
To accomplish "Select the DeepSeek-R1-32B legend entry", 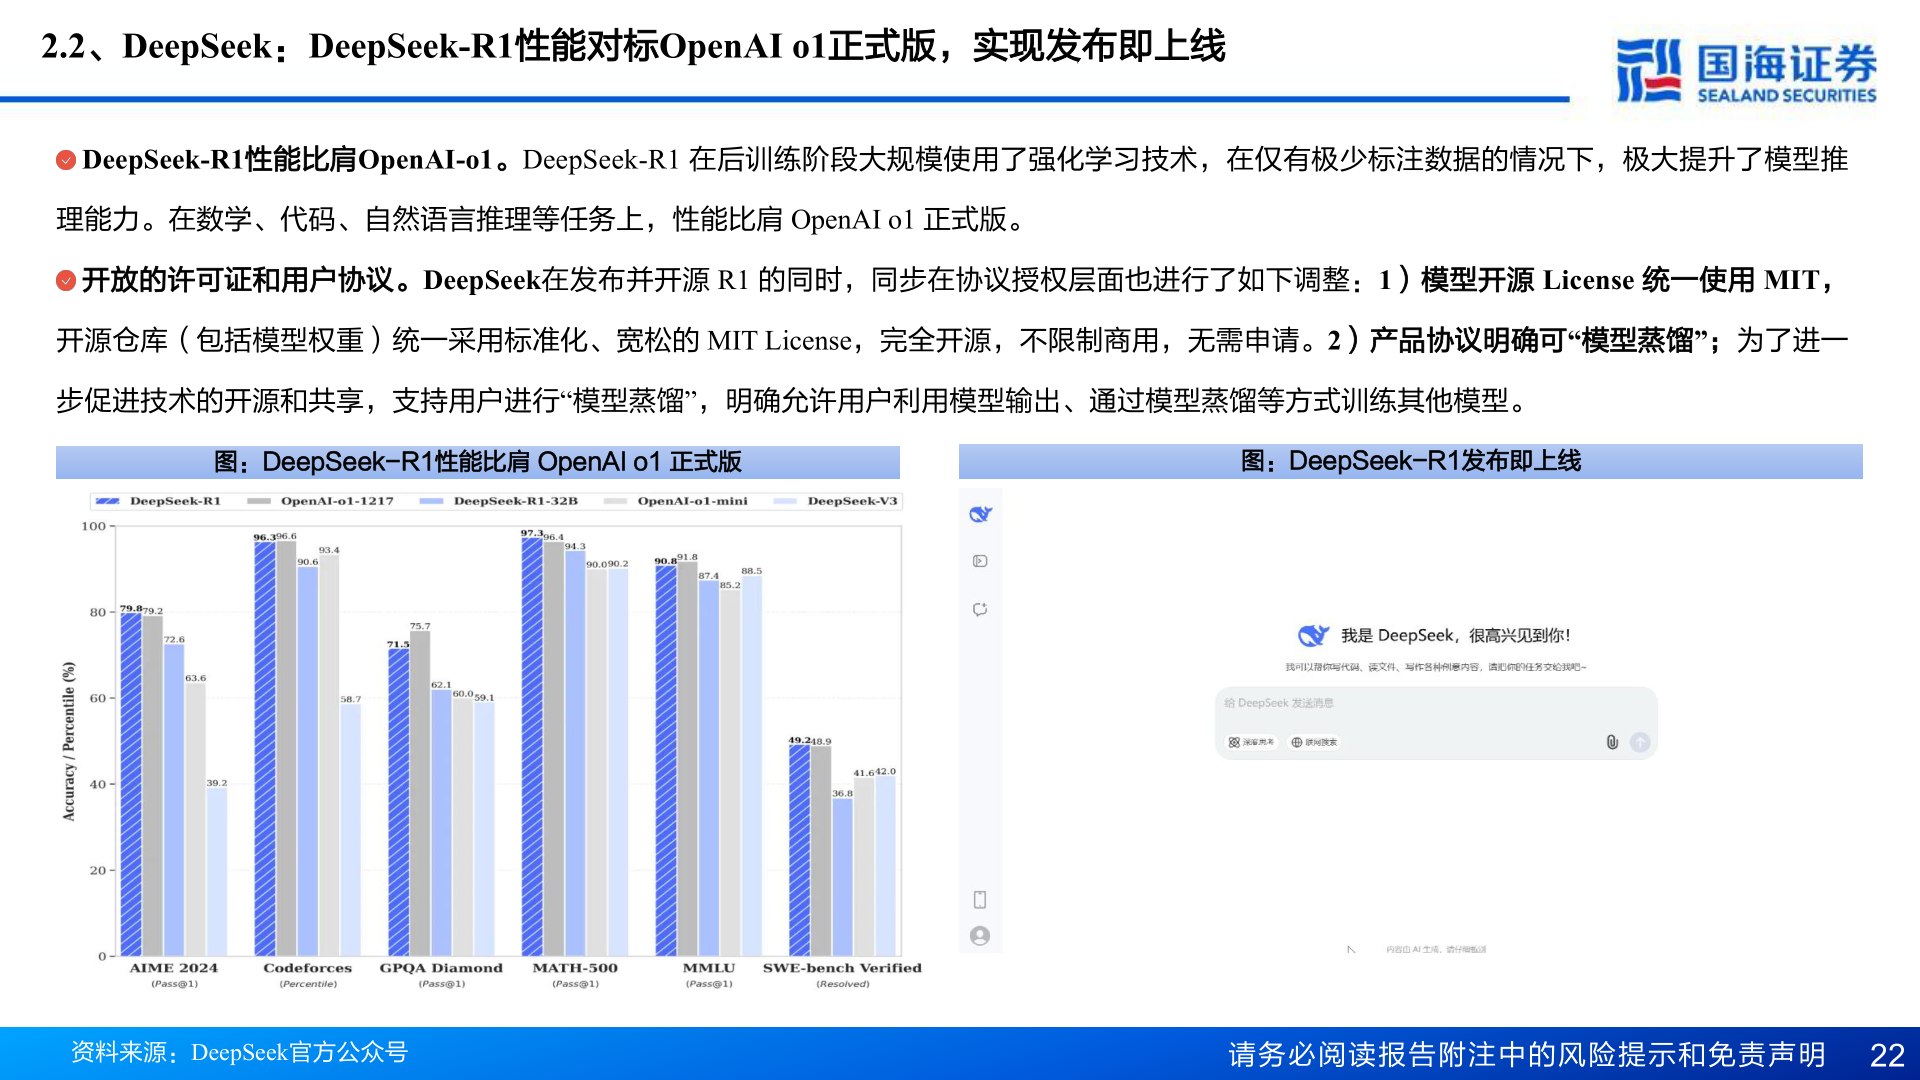I will (x=499, y=501).
